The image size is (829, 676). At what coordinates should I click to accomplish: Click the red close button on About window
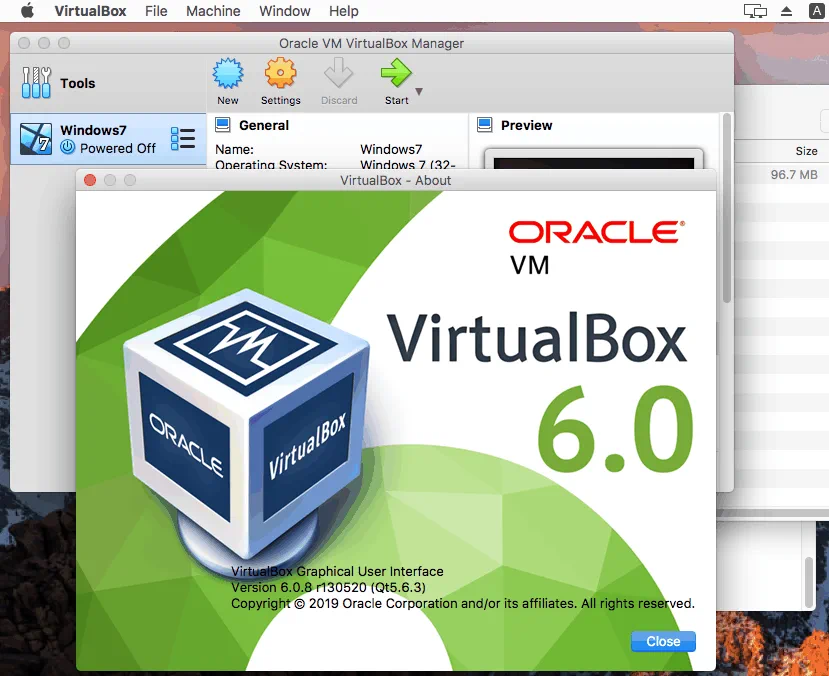tap(90, 180)
